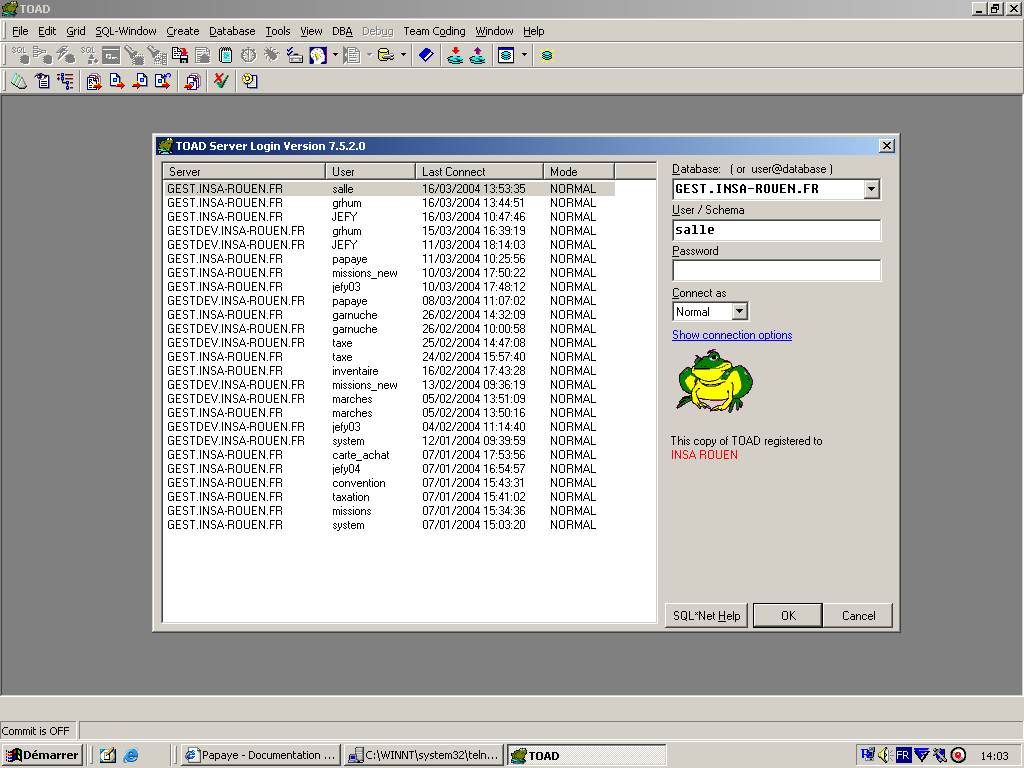Click the colored pencils icon in second toolbar
1024x768 pixels.
point(19,81)
